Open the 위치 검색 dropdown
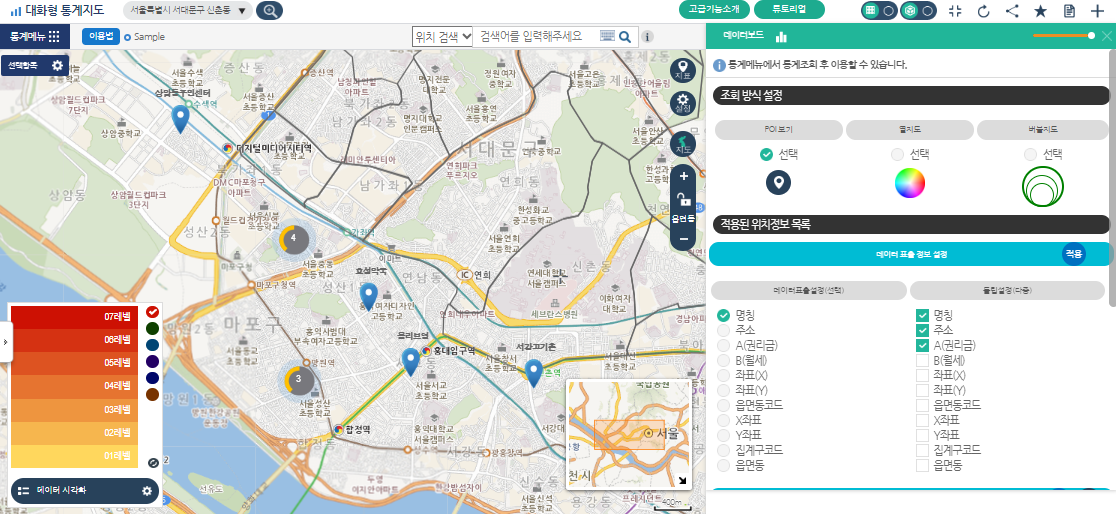This screenshot has height=514, width=1116. 442,36
